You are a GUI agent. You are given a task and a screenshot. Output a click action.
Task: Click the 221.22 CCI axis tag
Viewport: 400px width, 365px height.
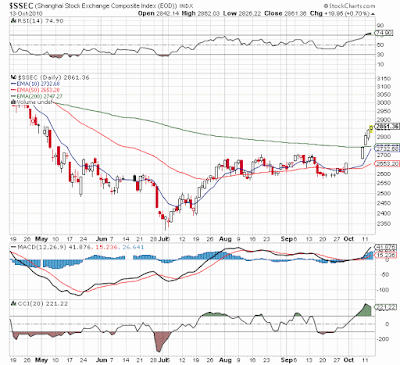pos(386,307)
